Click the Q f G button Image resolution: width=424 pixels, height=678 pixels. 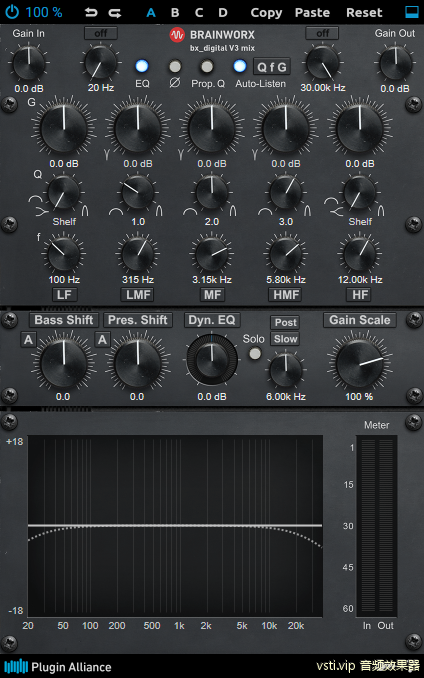pos(272,67)
